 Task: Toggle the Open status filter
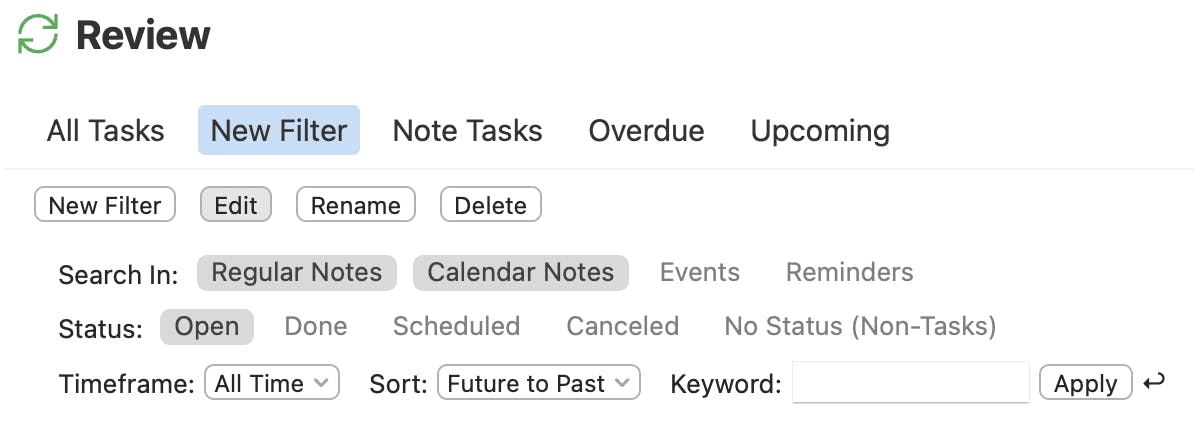click(207, 327)
